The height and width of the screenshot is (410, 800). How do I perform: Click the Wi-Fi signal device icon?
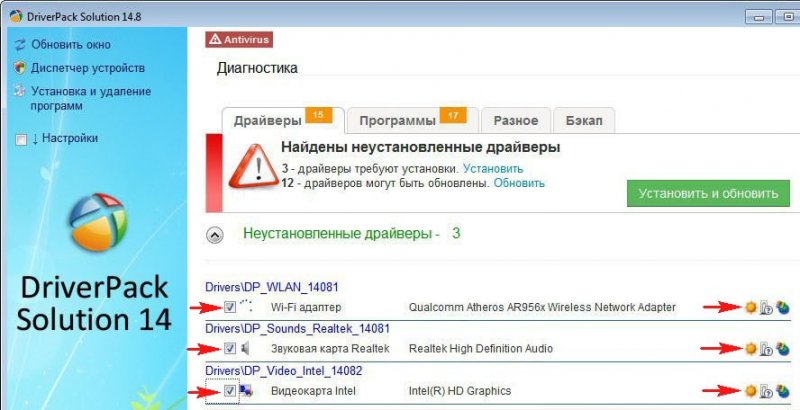click(246, 306)
